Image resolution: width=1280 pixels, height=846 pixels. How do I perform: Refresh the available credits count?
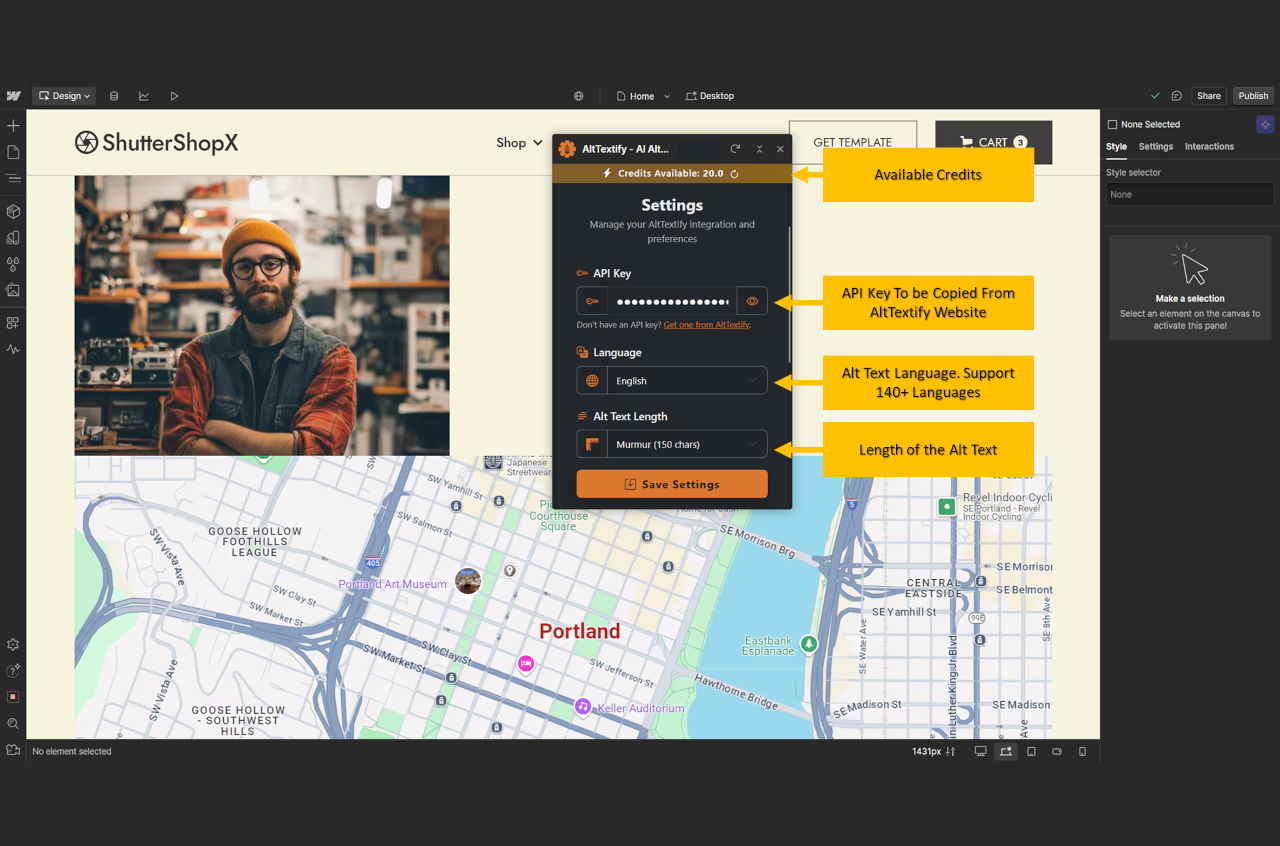(x=734, y=174)
